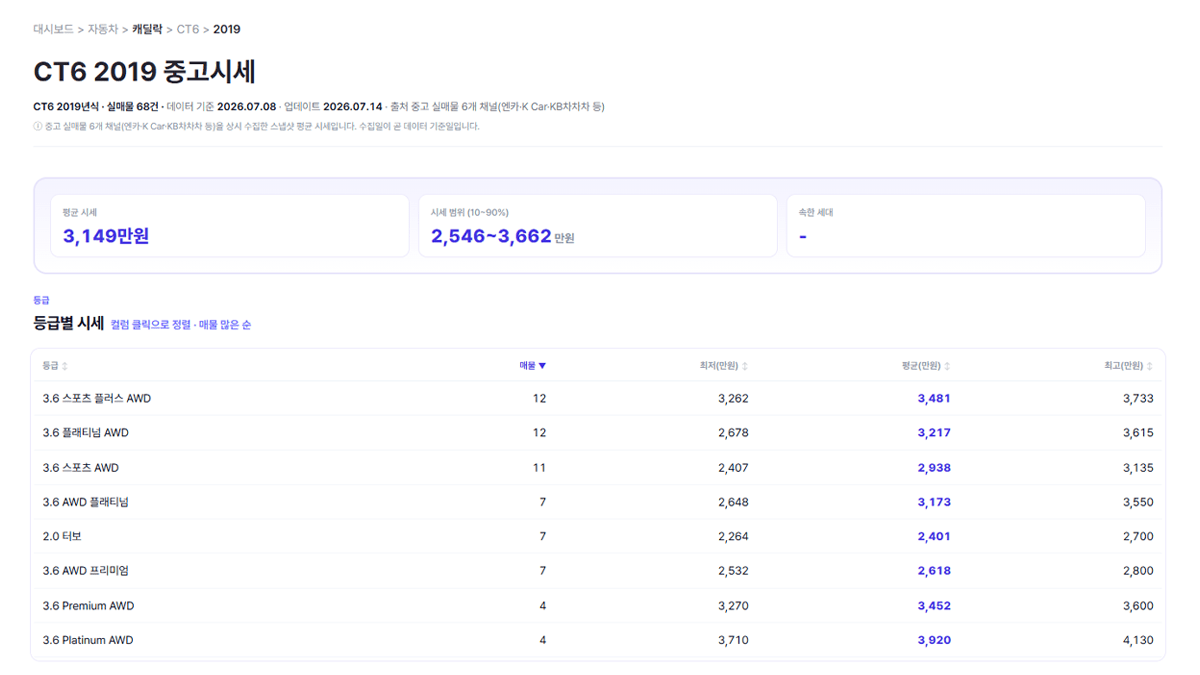Viewport: 1200px width, 675px height.
Task: Click the 속한 세대 card
Action: [x=966, y=226]
